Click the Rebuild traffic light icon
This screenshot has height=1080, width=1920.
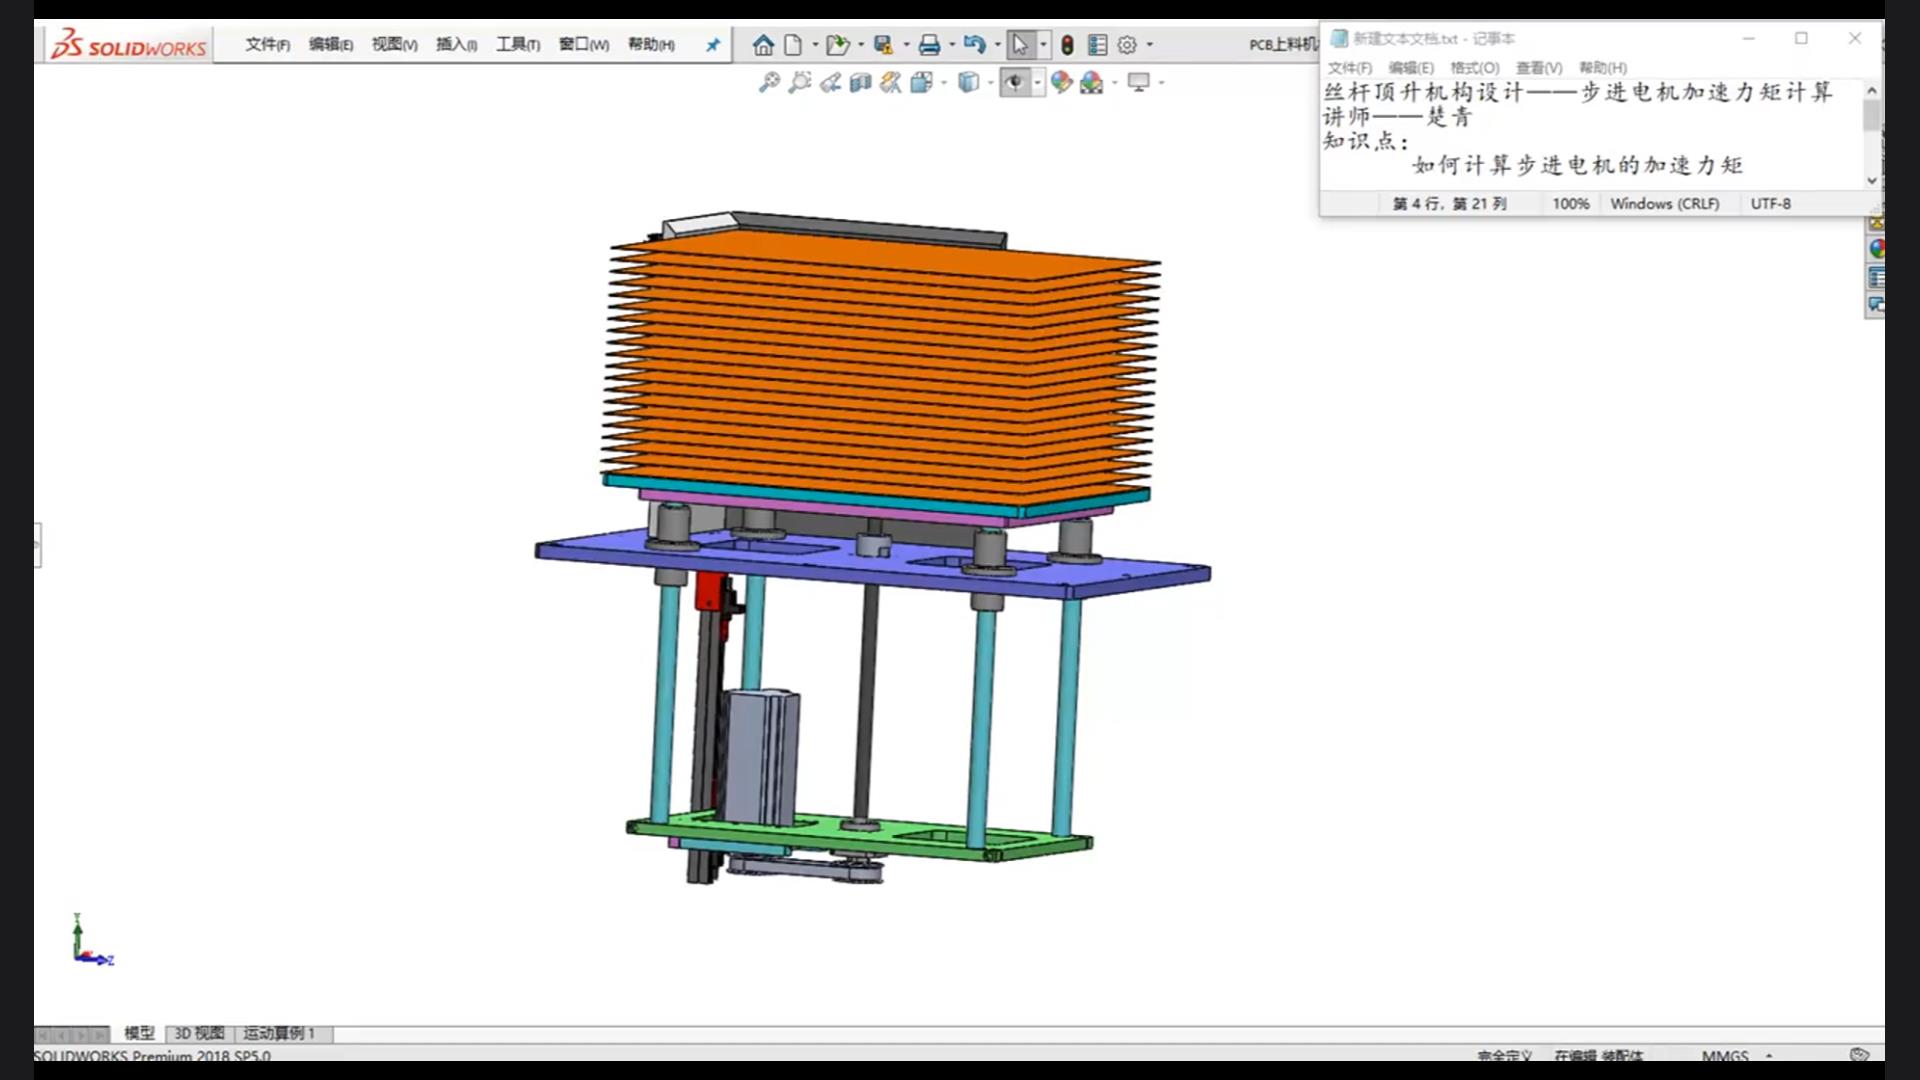point(1067,45)
